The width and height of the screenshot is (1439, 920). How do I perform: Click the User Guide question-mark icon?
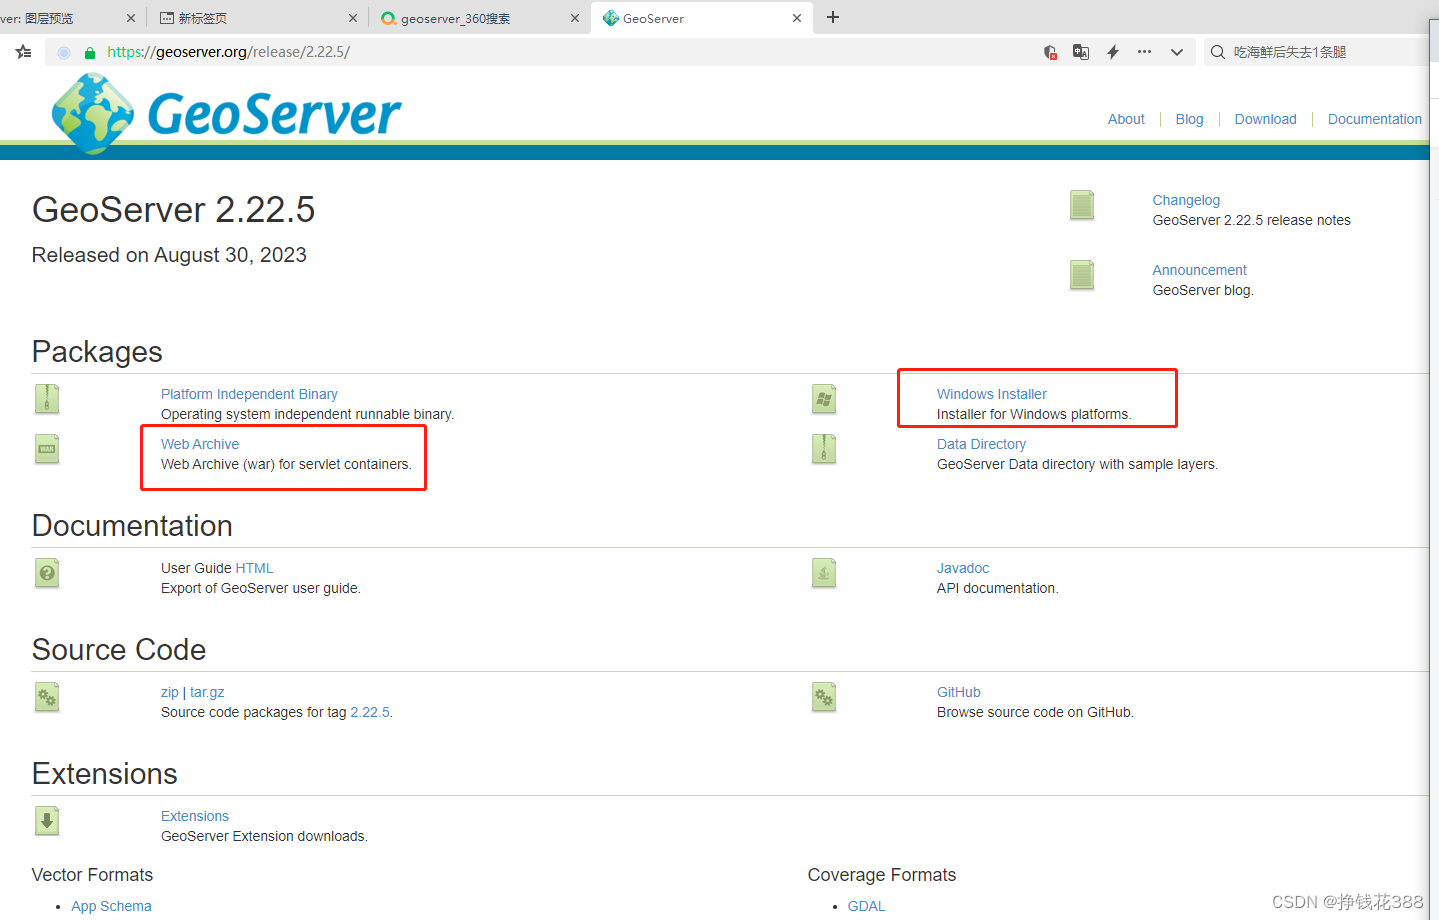click(x=46, y=572)
